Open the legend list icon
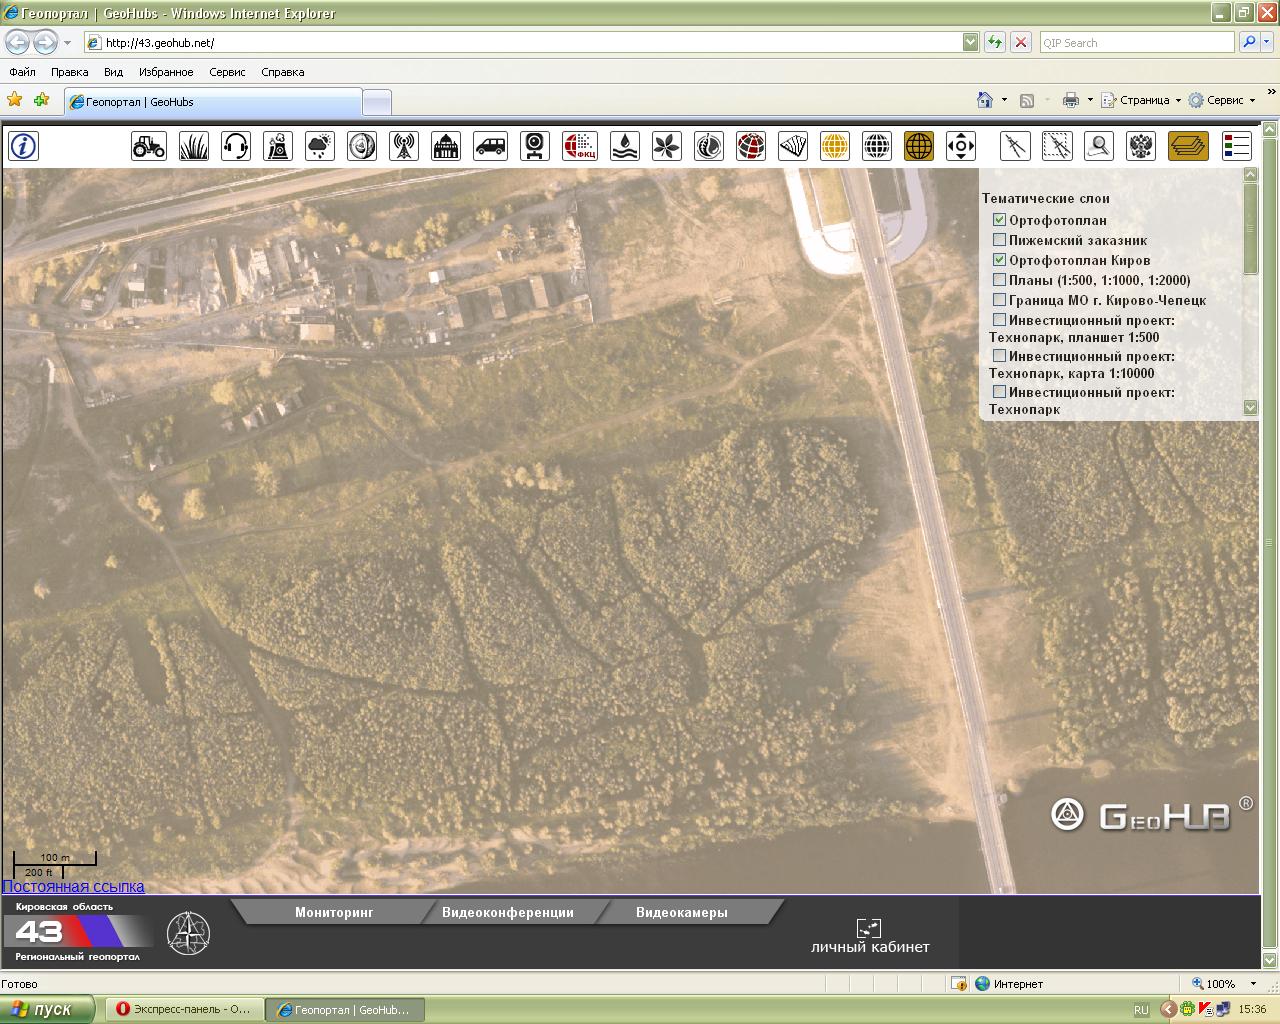1280x1024 pixels. tap(1237, 146)
